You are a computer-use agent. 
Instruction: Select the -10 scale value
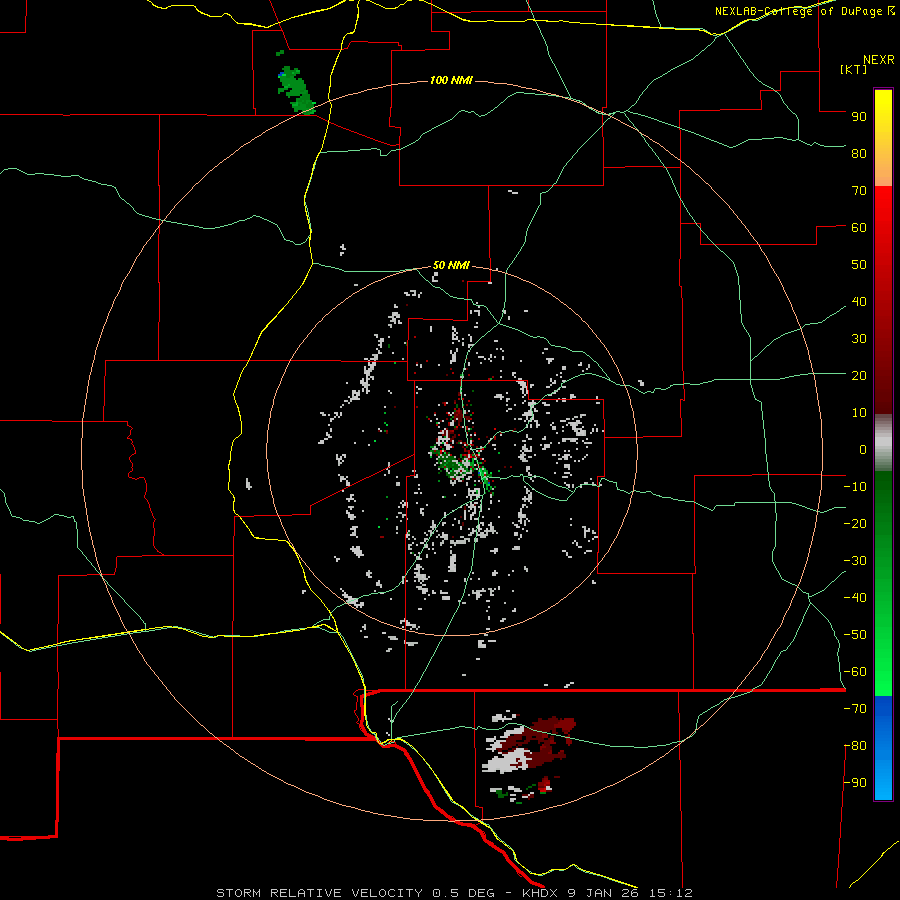(855, 487)
